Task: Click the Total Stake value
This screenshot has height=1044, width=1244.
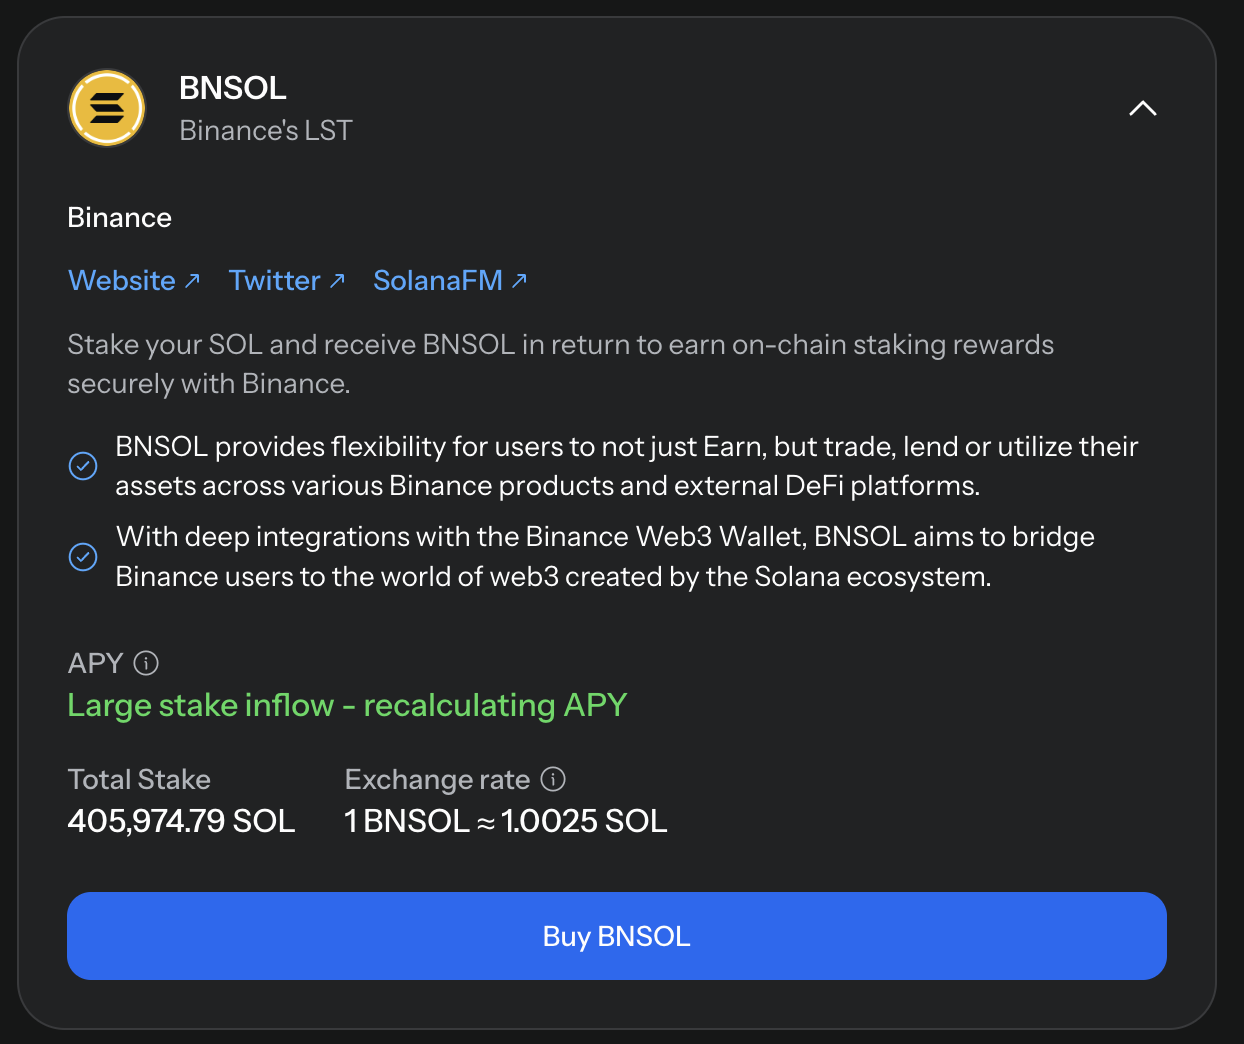Action: tap(181, 820)
